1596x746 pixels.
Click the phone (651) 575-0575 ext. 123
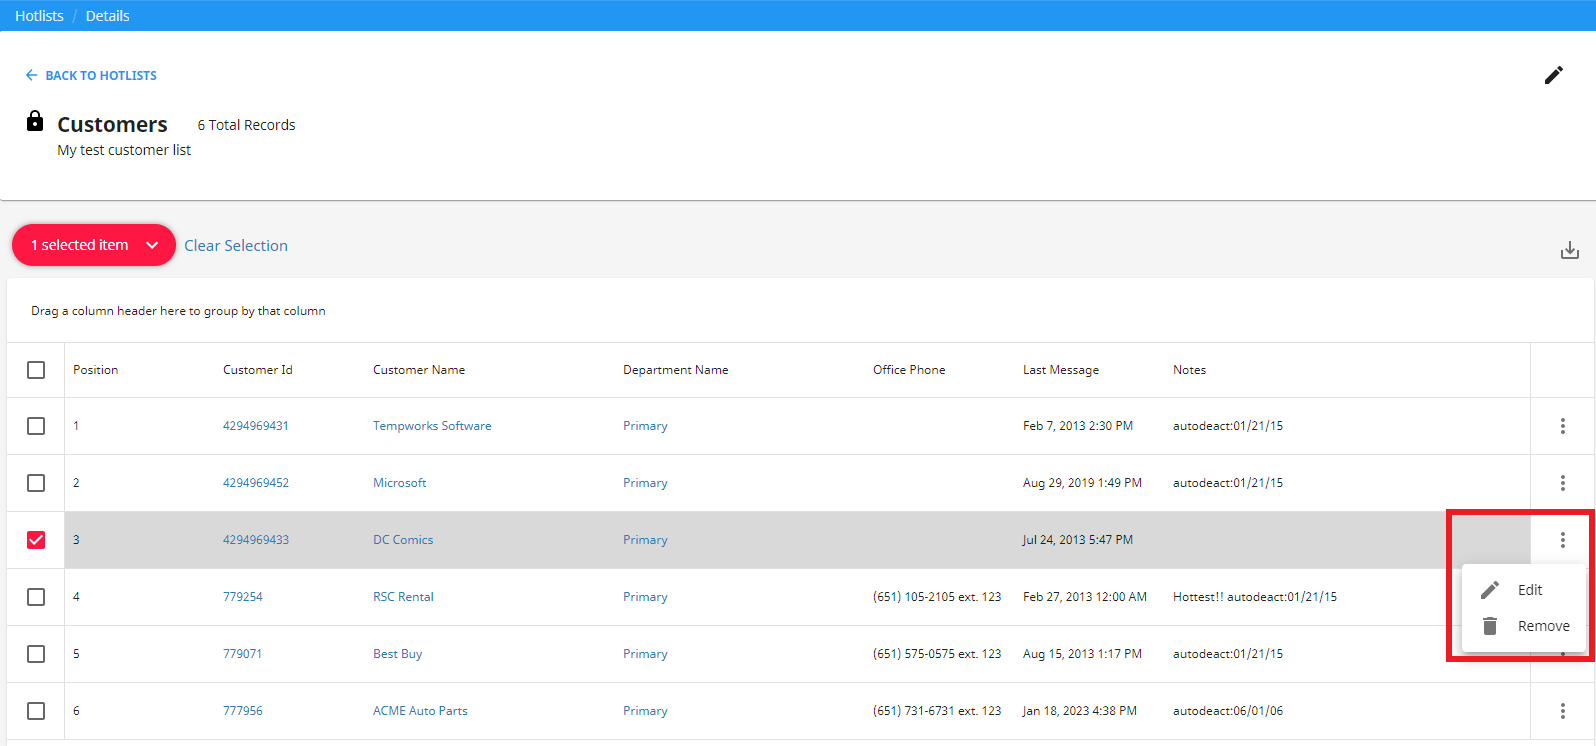[937, 654]
